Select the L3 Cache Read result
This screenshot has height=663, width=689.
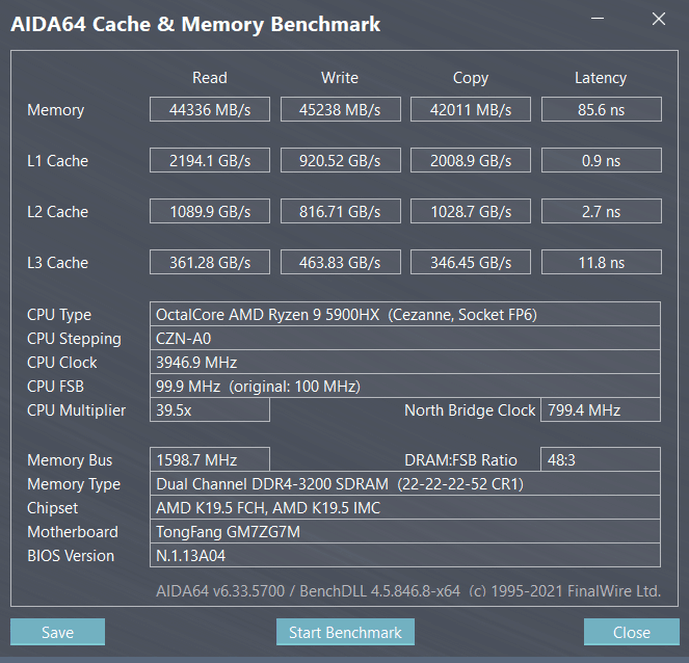(x=209, y=263)
